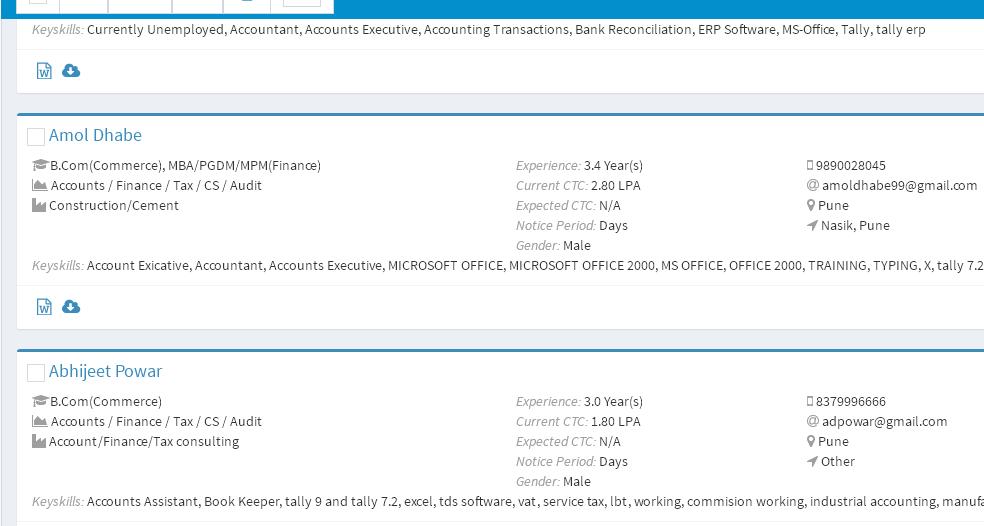Click phone number 8379996666

[x=850, y=401]
